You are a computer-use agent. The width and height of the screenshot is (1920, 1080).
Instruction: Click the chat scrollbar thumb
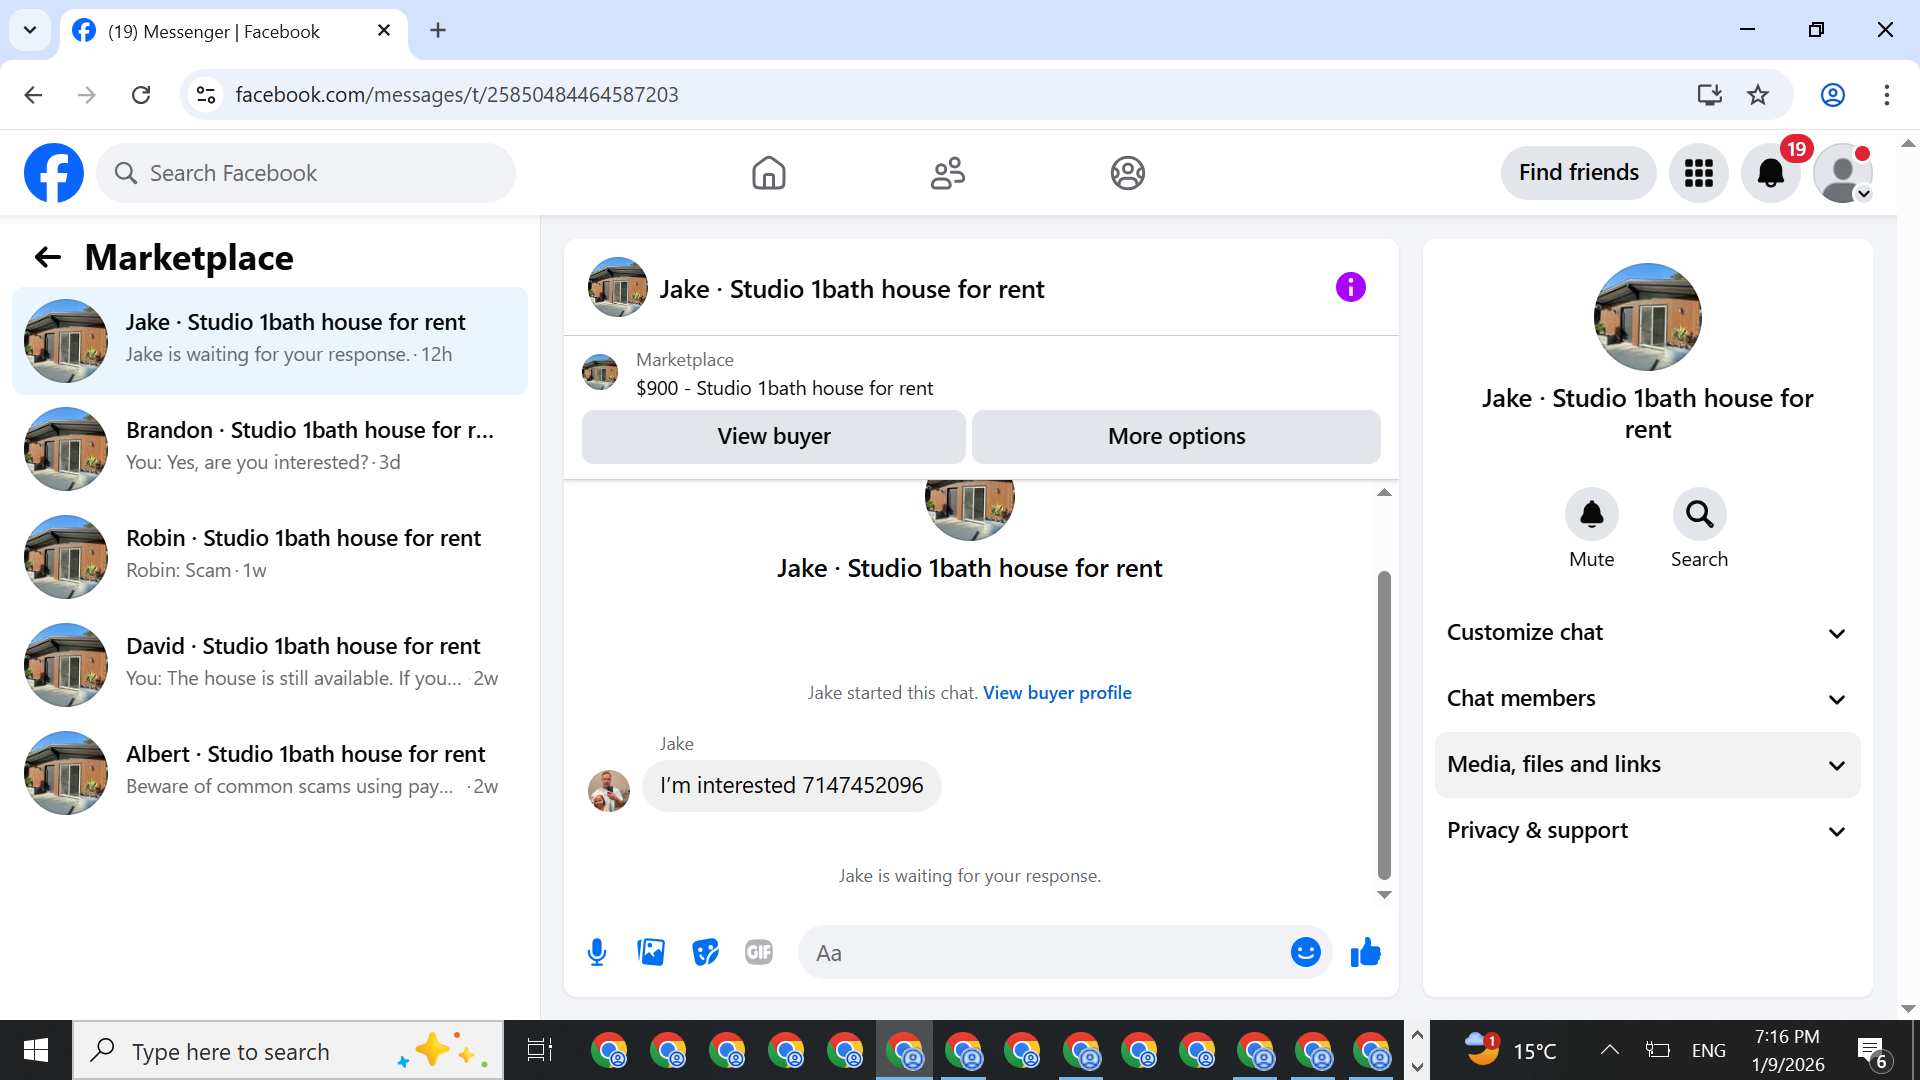point(1384,725)
